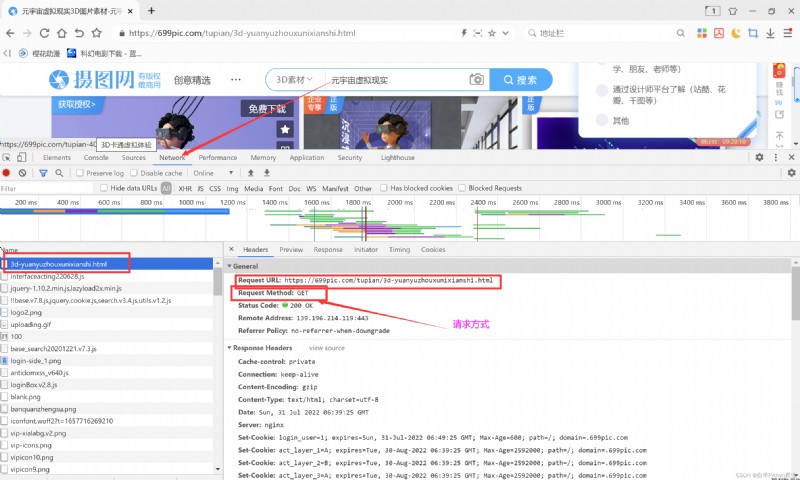
Task: Open browser main menu icon
Action: tap(788, 33)
